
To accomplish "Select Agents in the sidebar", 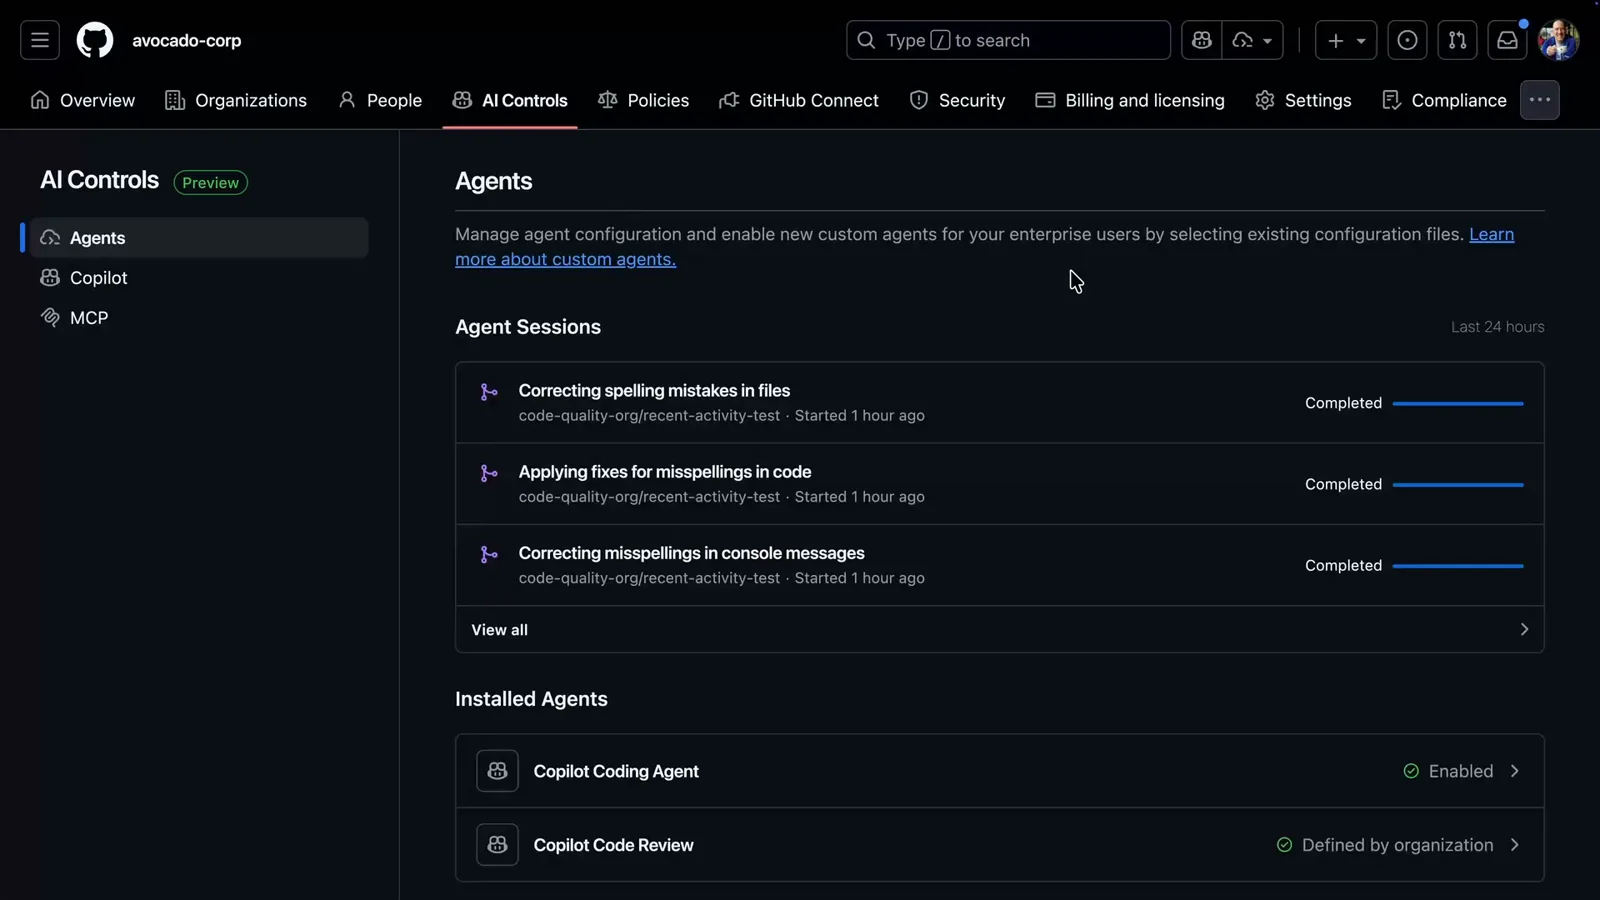I will pos(199,238).
